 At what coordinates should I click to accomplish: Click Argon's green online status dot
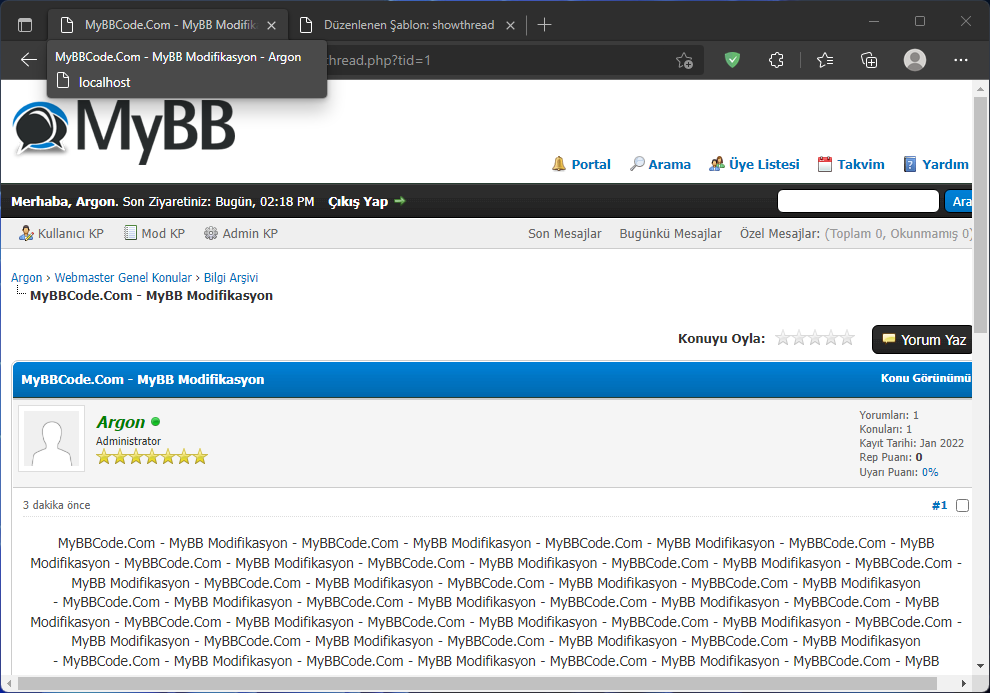click(x=155, y=422)
